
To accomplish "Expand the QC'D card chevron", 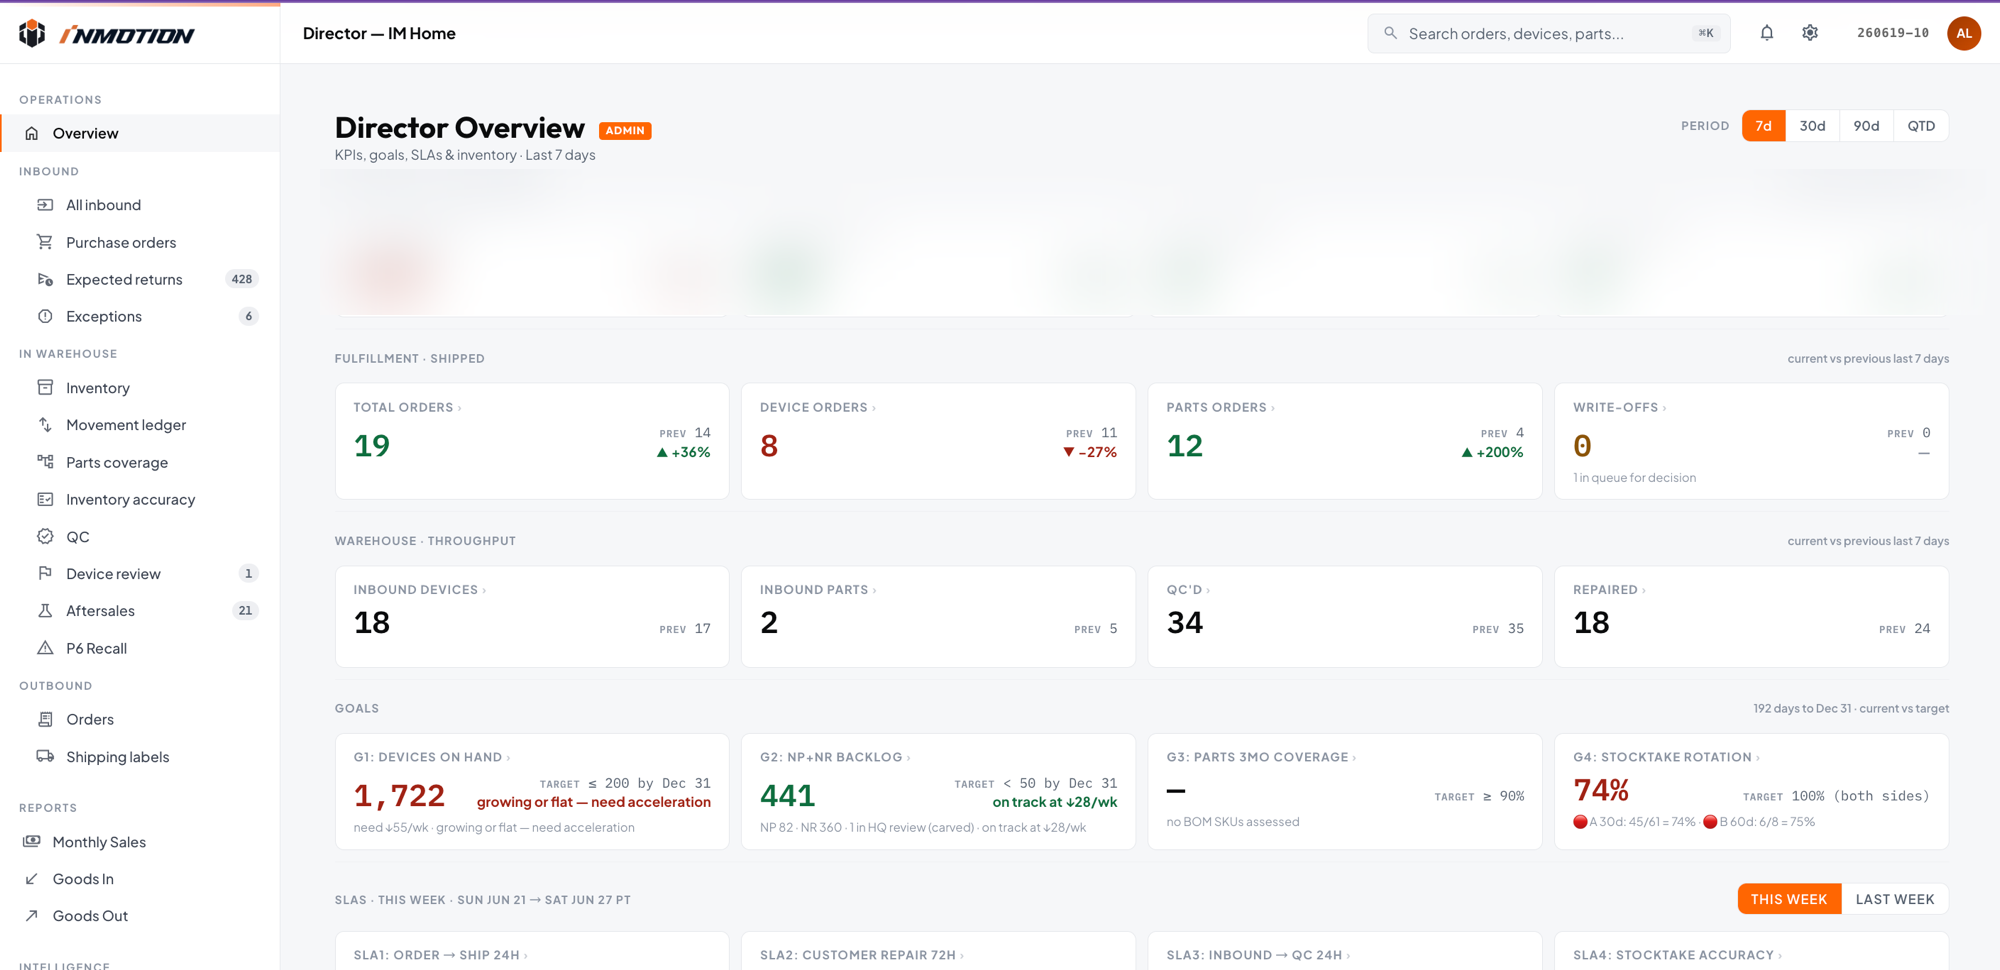I will (1208, 590).
